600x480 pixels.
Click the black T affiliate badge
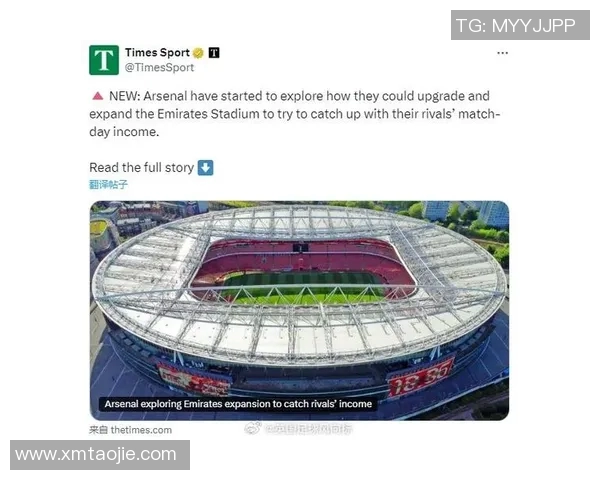click(x=214, y=53)
